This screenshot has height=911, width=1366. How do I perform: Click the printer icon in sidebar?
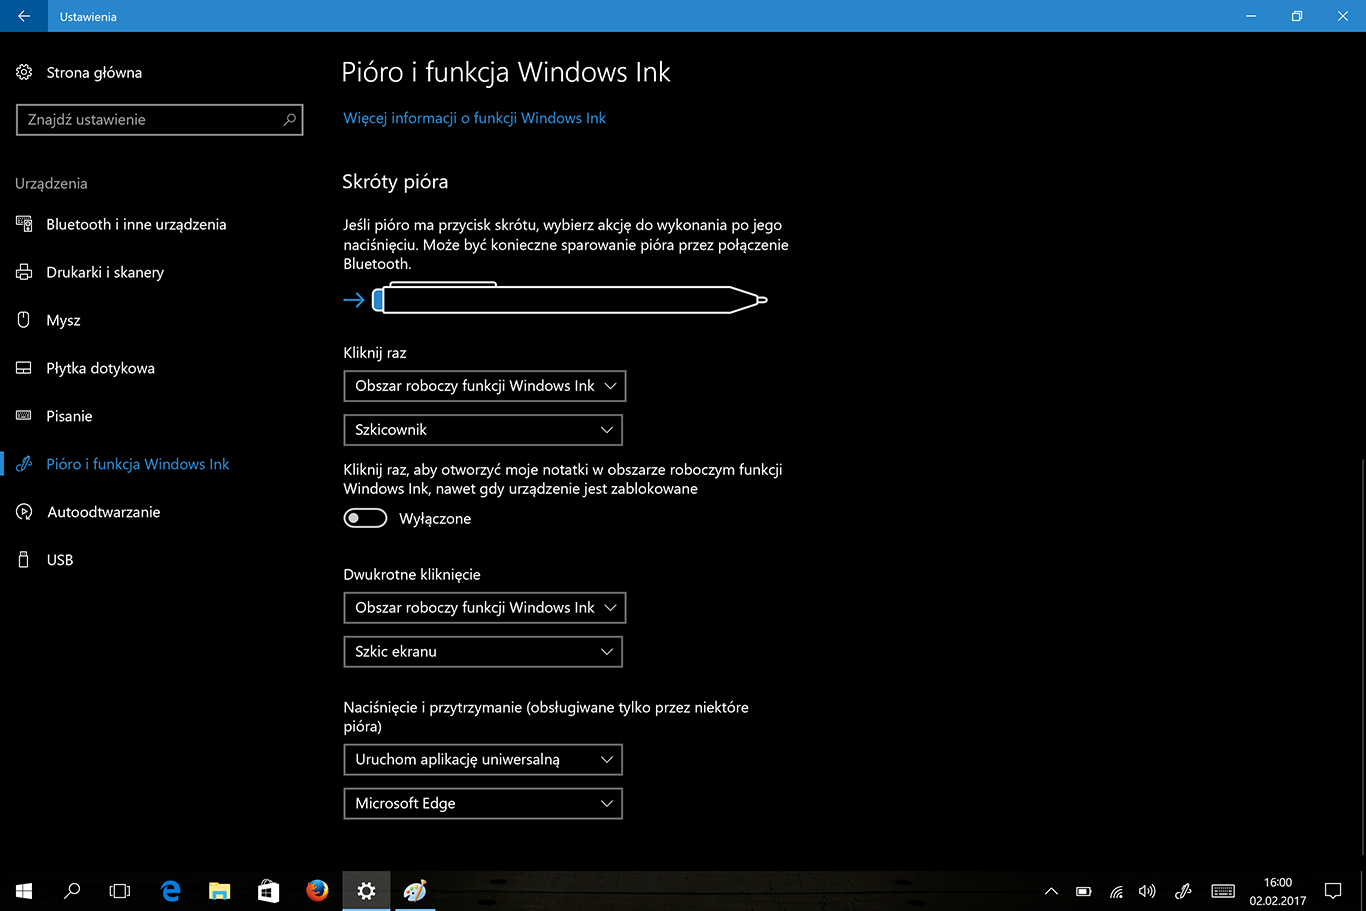tap(24, 272)
